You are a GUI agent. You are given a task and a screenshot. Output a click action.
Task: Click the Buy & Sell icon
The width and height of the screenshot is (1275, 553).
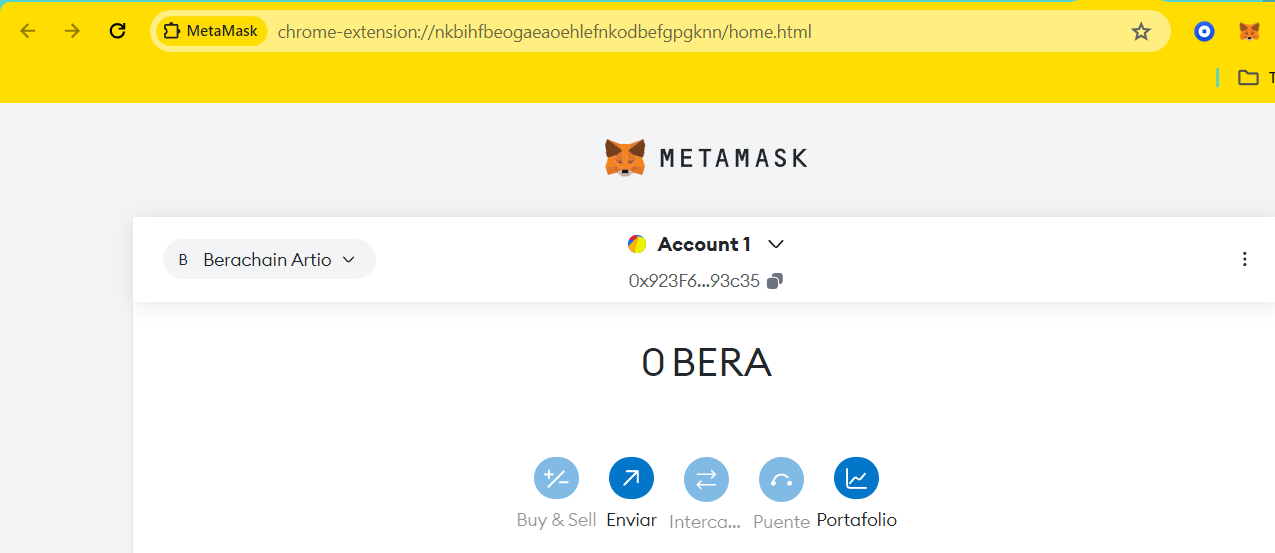tap(556, 479)
